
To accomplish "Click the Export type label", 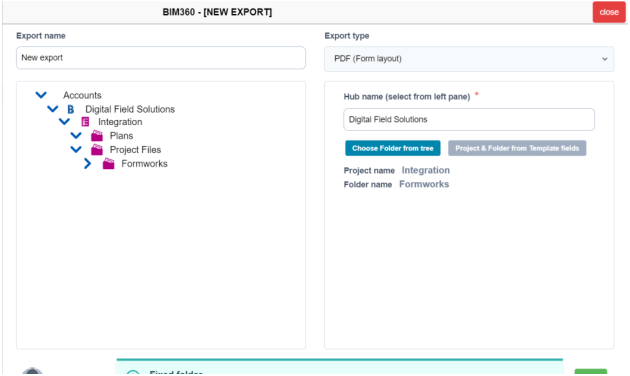I will [x=347, y=36].
